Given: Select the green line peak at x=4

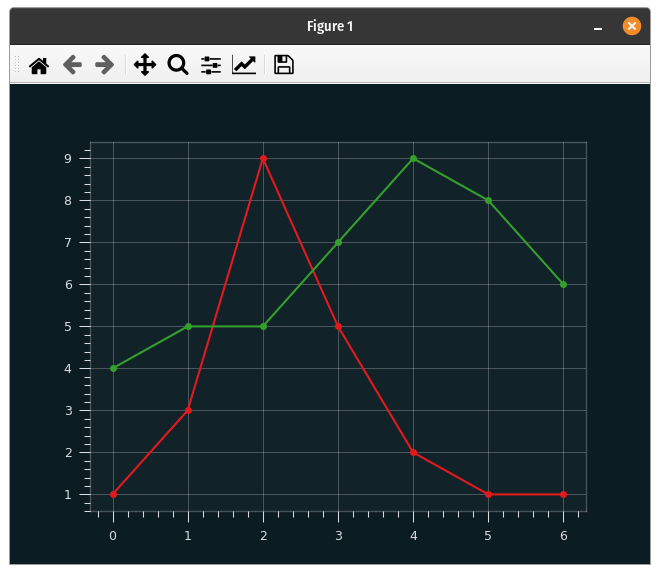Looking at the screenshot, I should point(413,158).
